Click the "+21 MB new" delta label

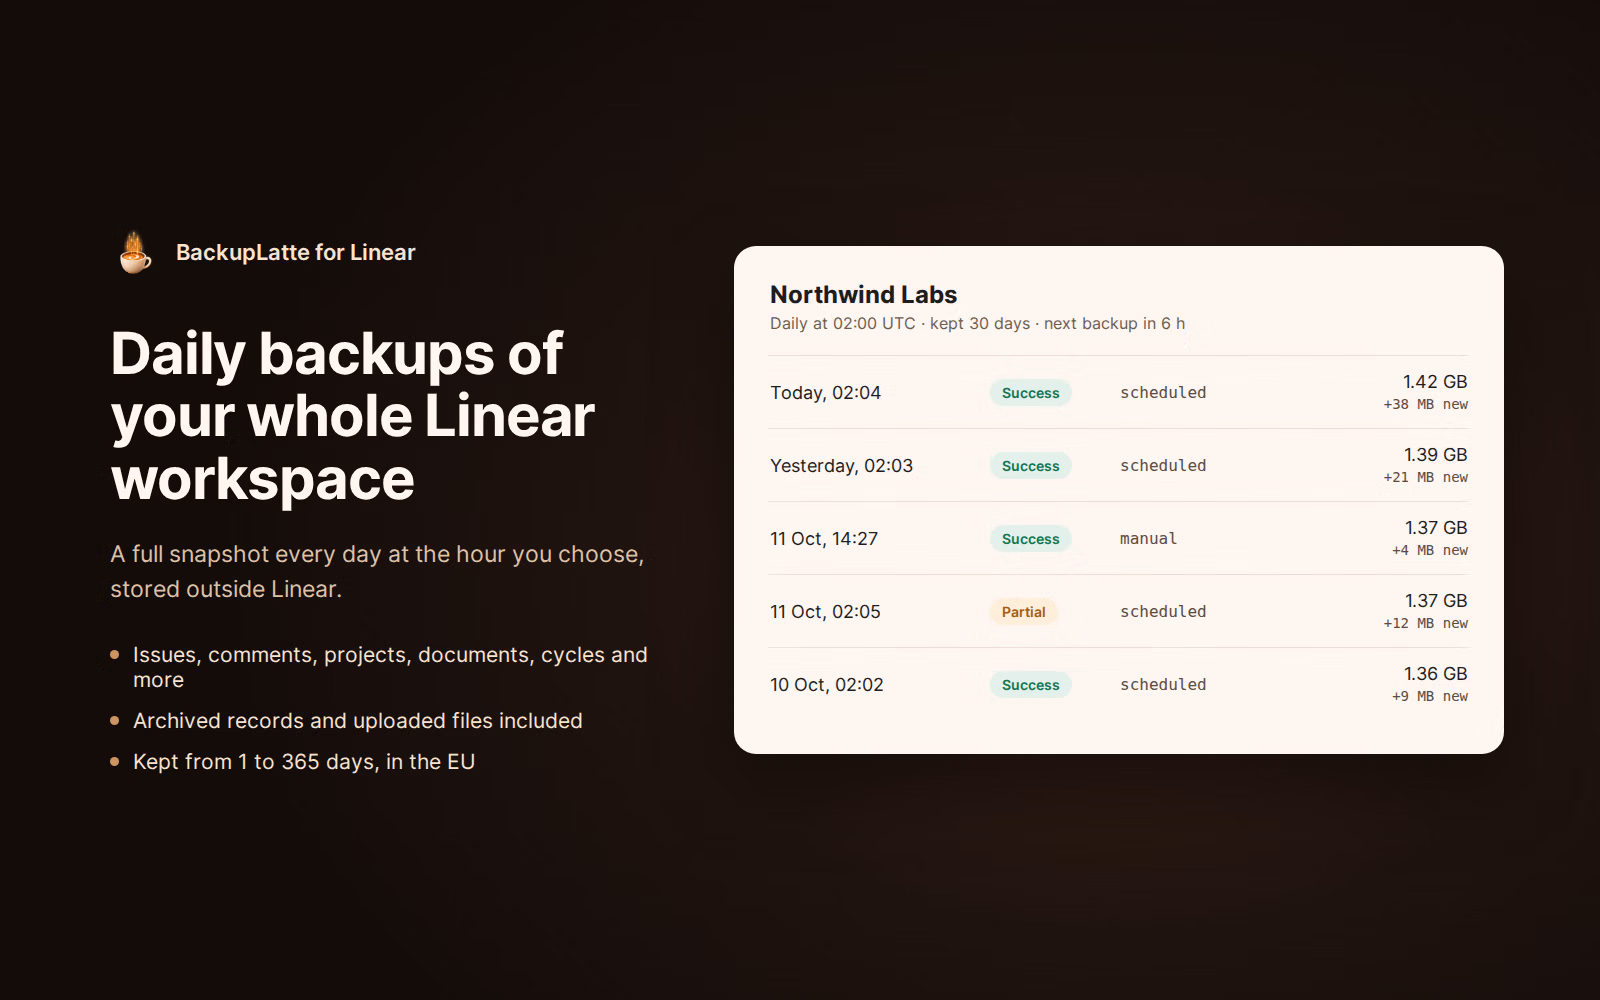click(1425, 478)
